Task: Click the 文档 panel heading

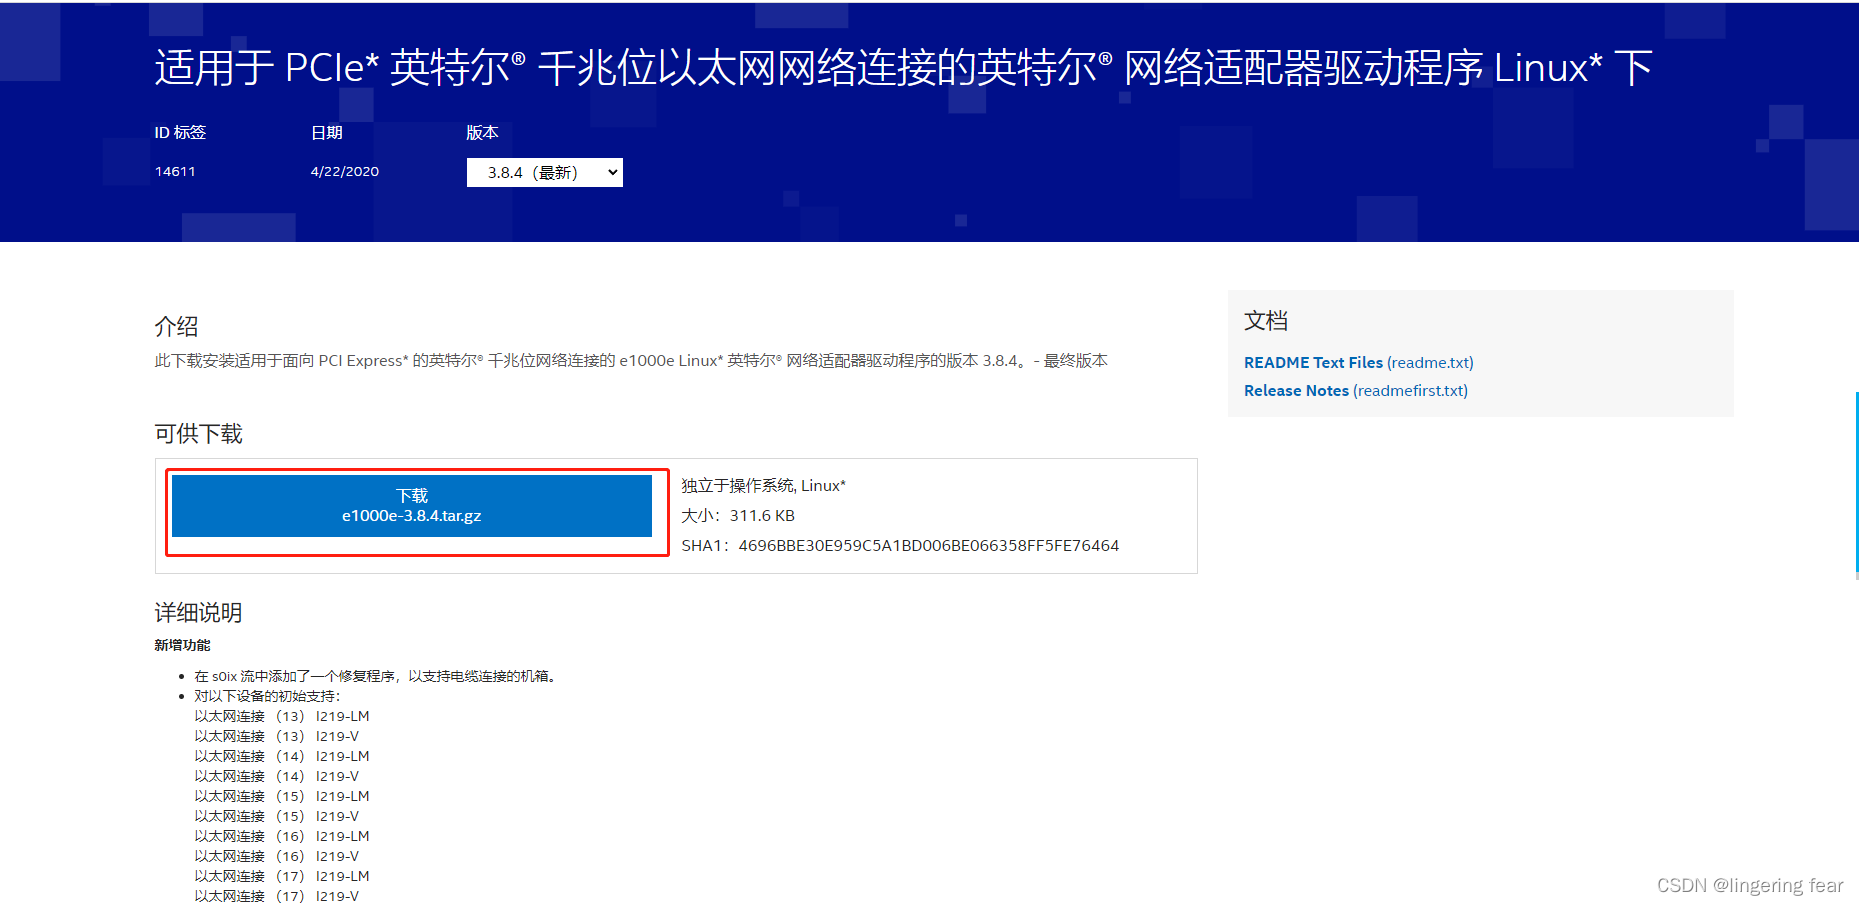Action: [x=1265, y=320]
